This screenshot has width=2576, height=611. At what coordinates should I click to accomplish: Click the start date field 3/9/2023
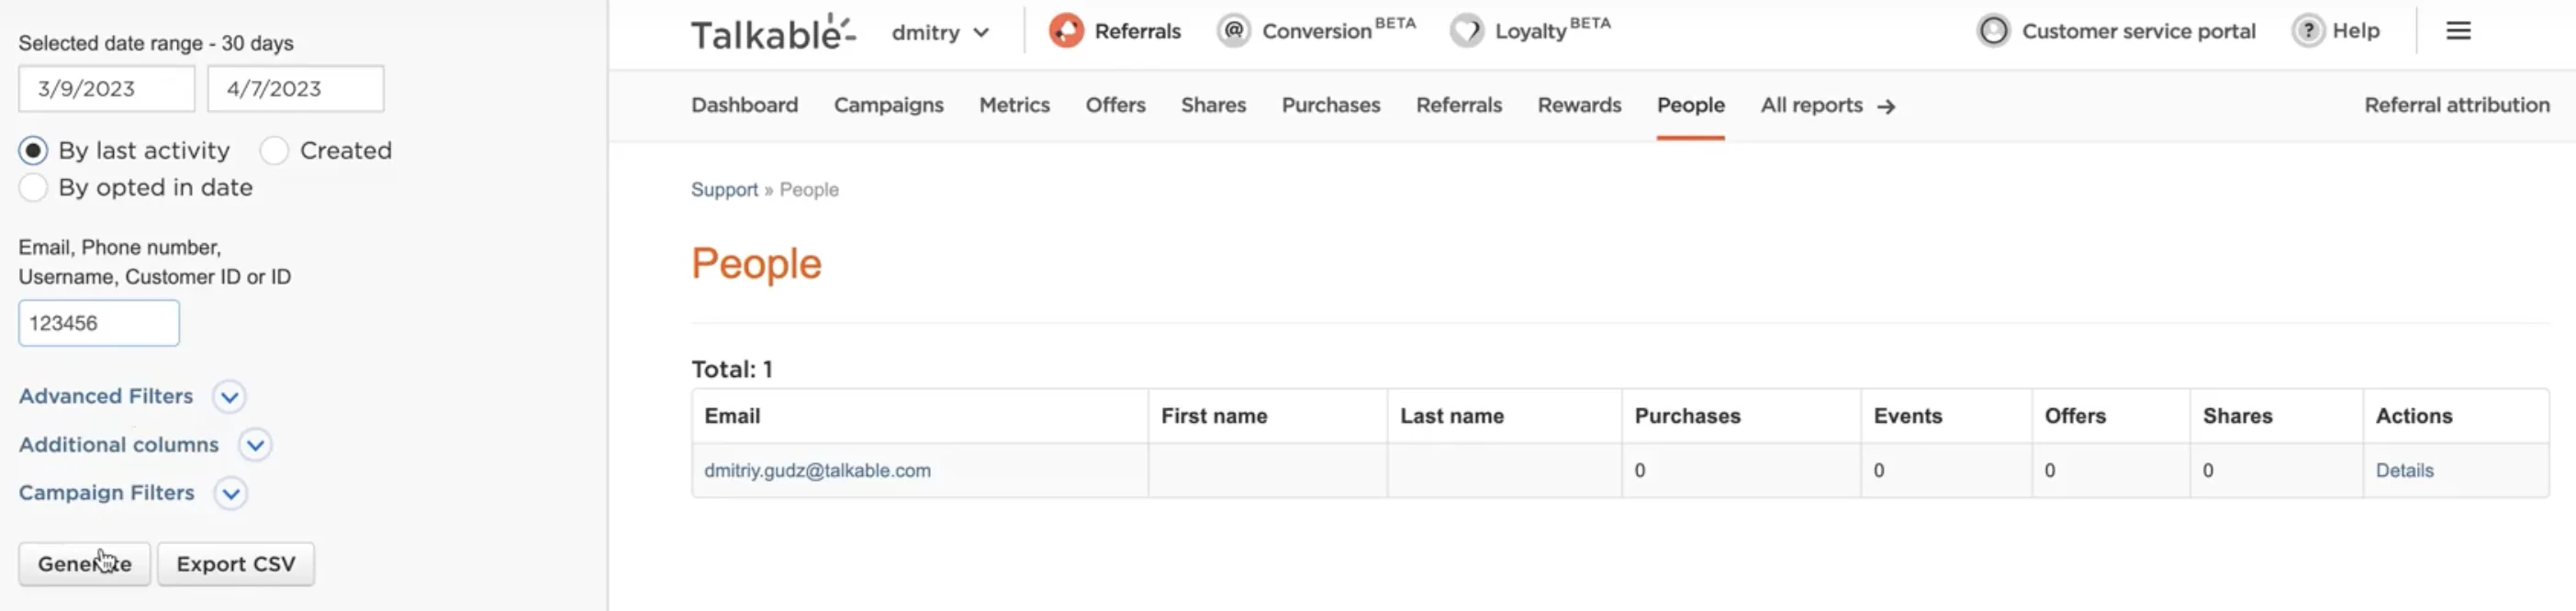tap(106, 89)
